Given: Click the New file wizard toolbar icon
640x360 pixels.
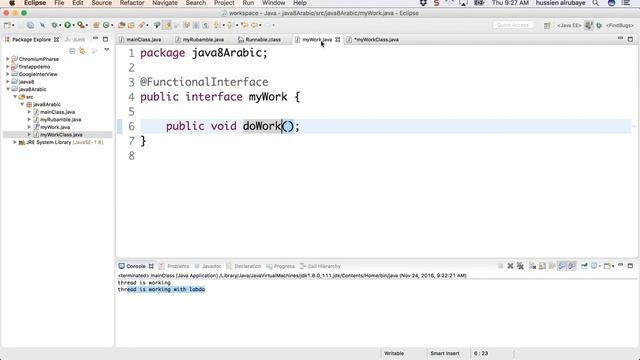Looking at the screenshot, I should 7,25.
